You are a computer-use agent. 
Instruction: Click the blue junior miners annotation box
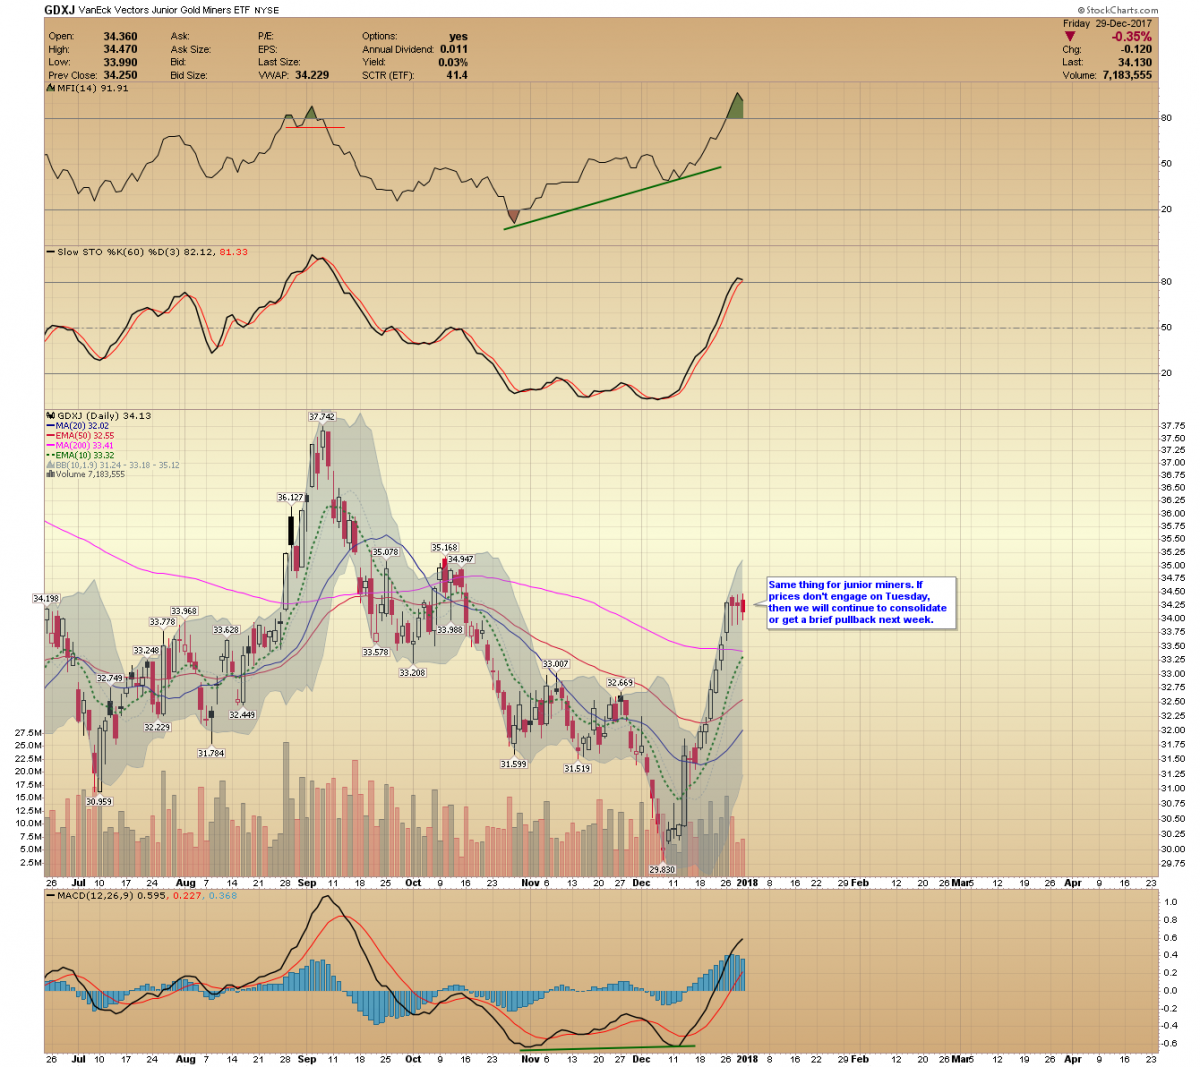coord(860,602)
